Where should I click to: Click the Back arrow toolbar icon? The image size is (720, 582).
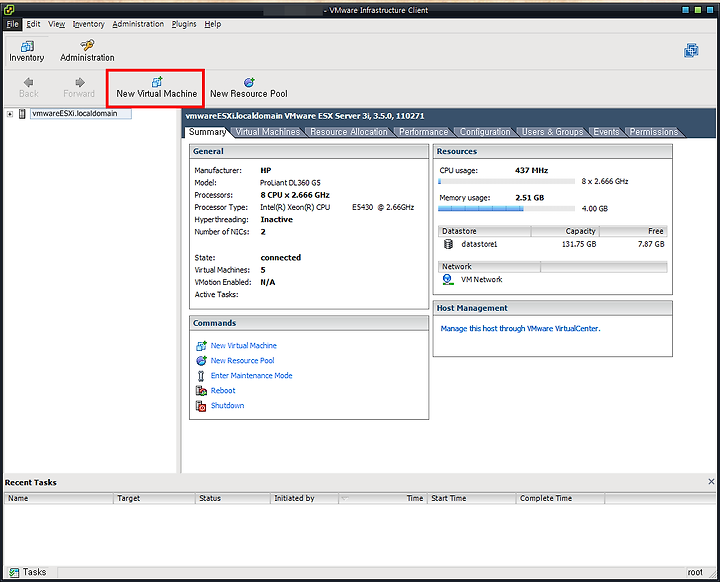[x=28, y=82]
